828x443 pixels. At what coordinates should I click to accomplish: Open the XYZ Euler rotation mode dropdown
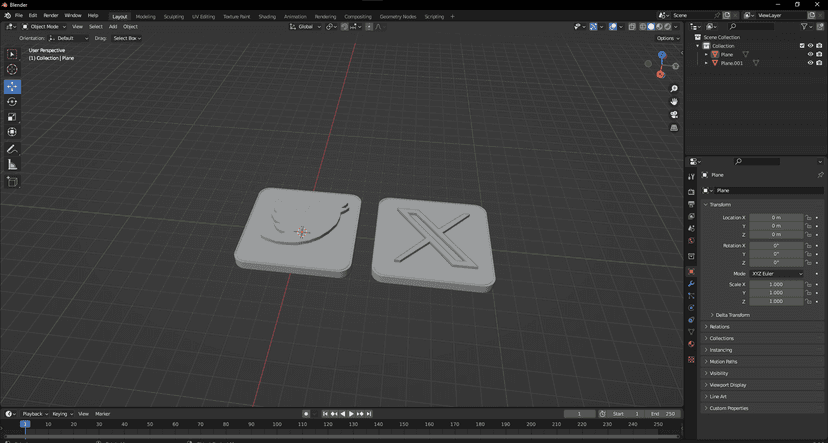(777, 273)
